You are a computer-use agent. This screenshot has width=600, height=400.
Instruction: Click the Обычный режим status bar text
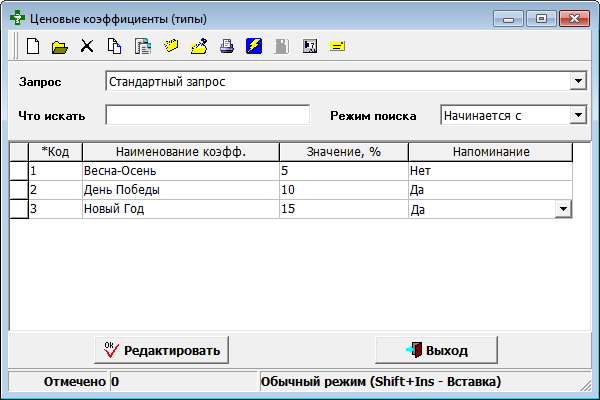click(x=381, y=382)
